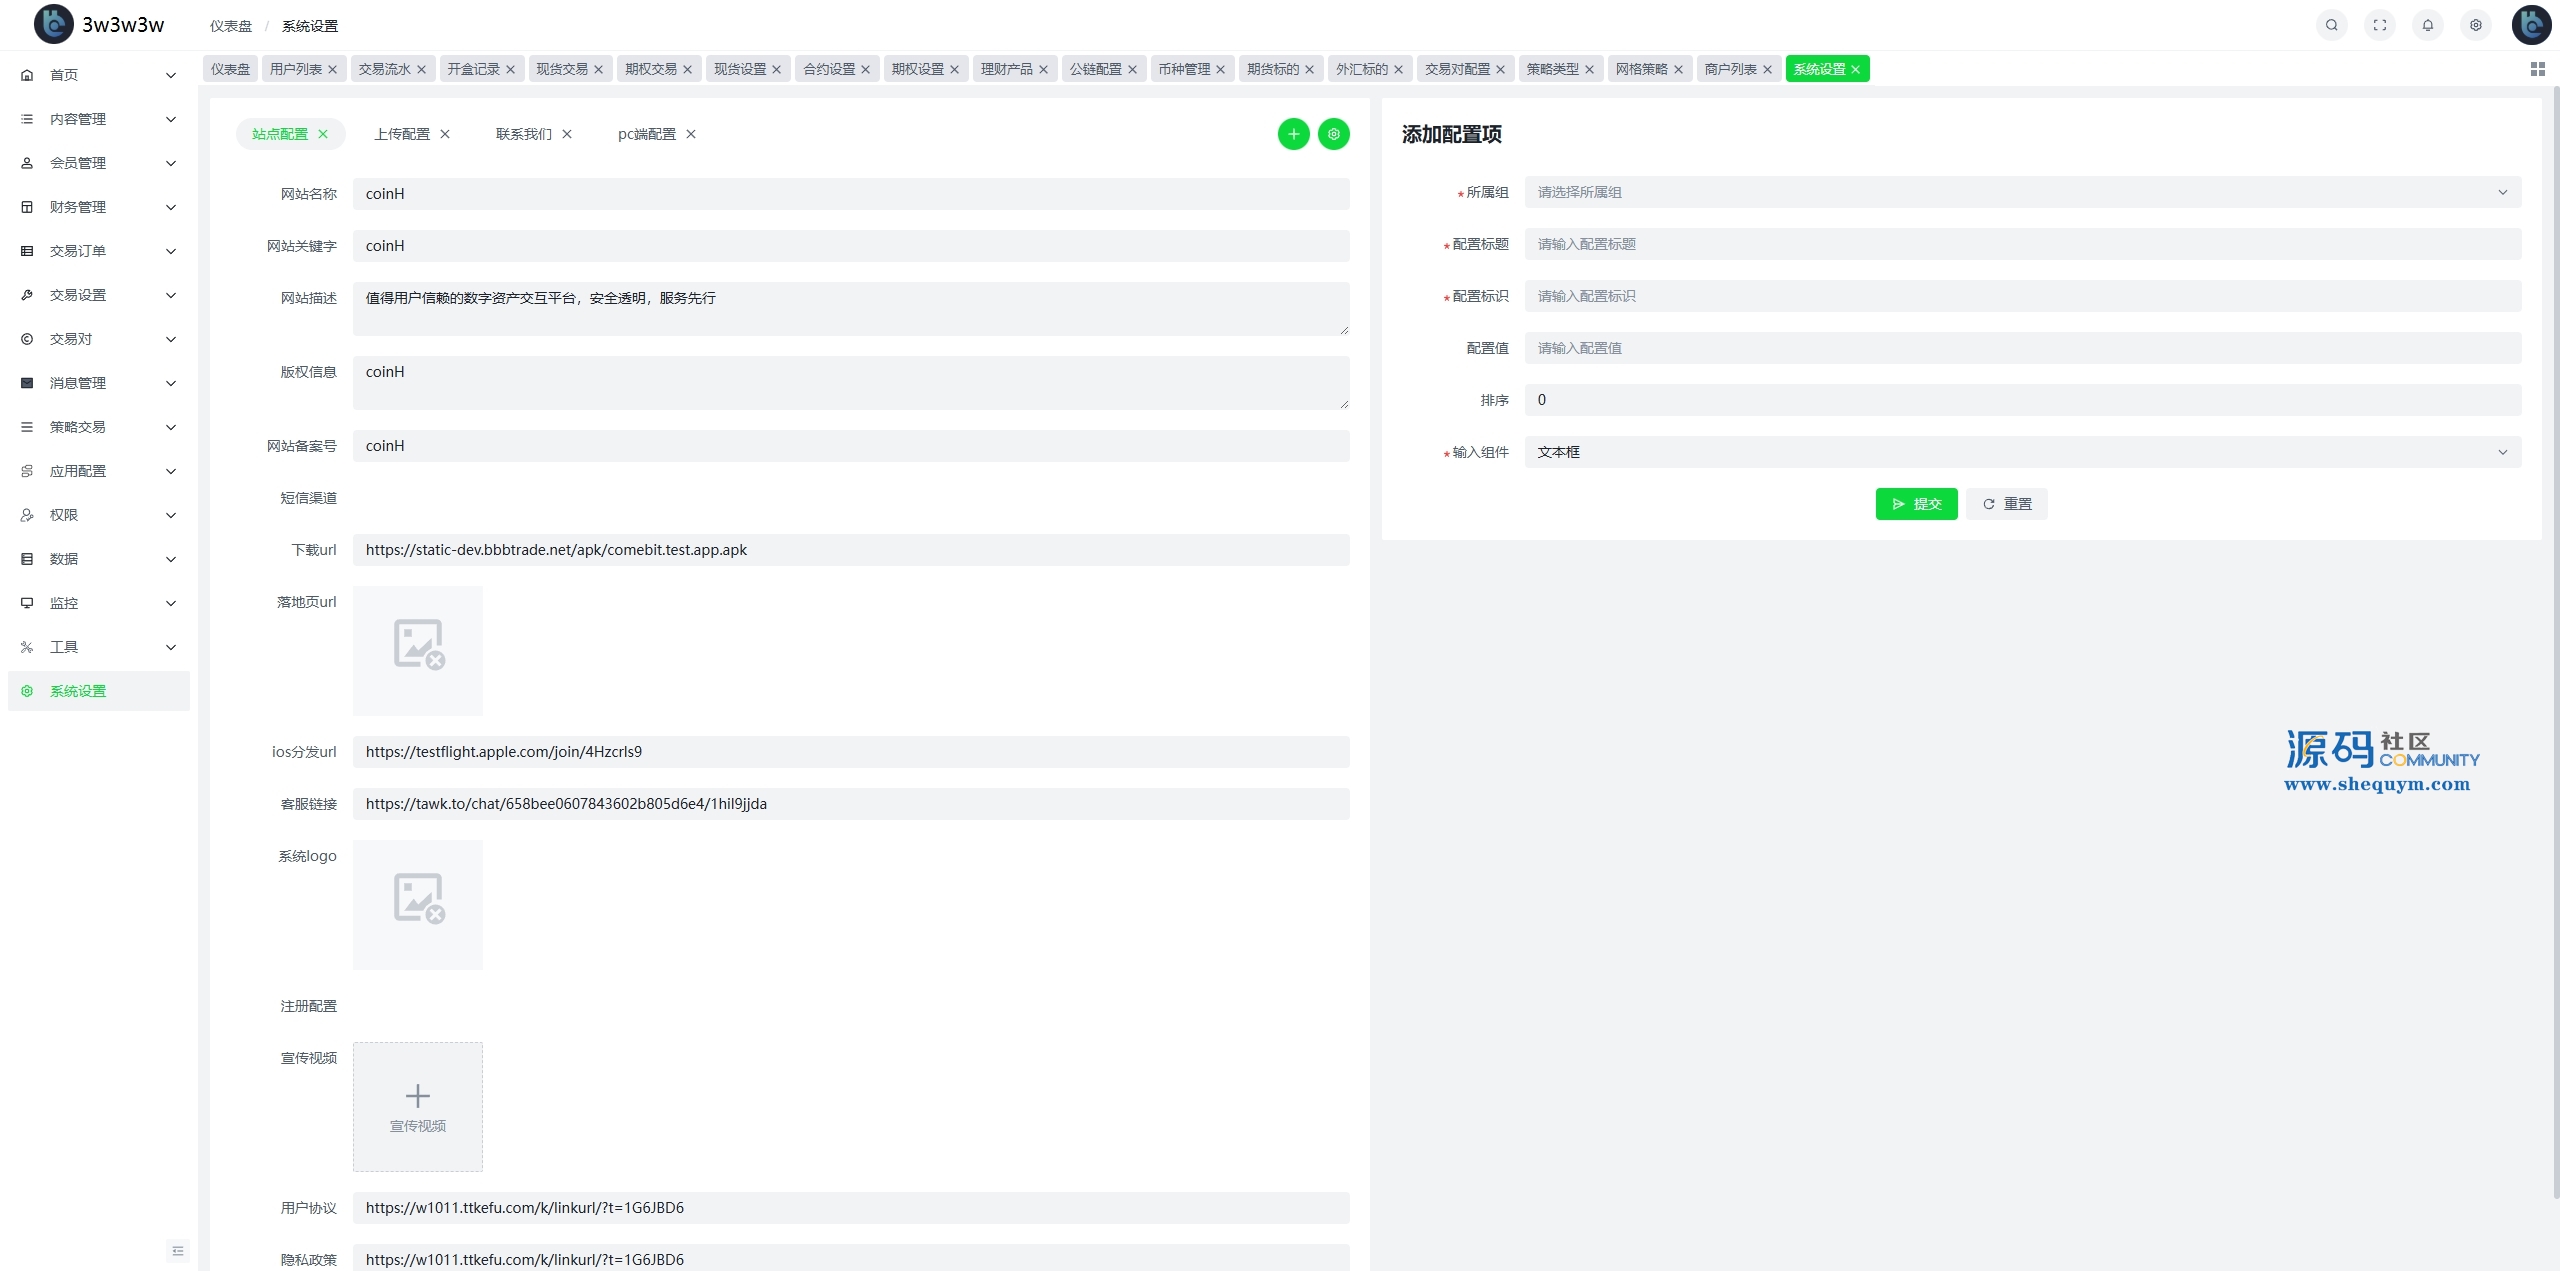The height and width of the screenshot is (1271, 2560).
Task: Collapse sidebar using bottom fold icon
Action: (x=178, y=1250)
